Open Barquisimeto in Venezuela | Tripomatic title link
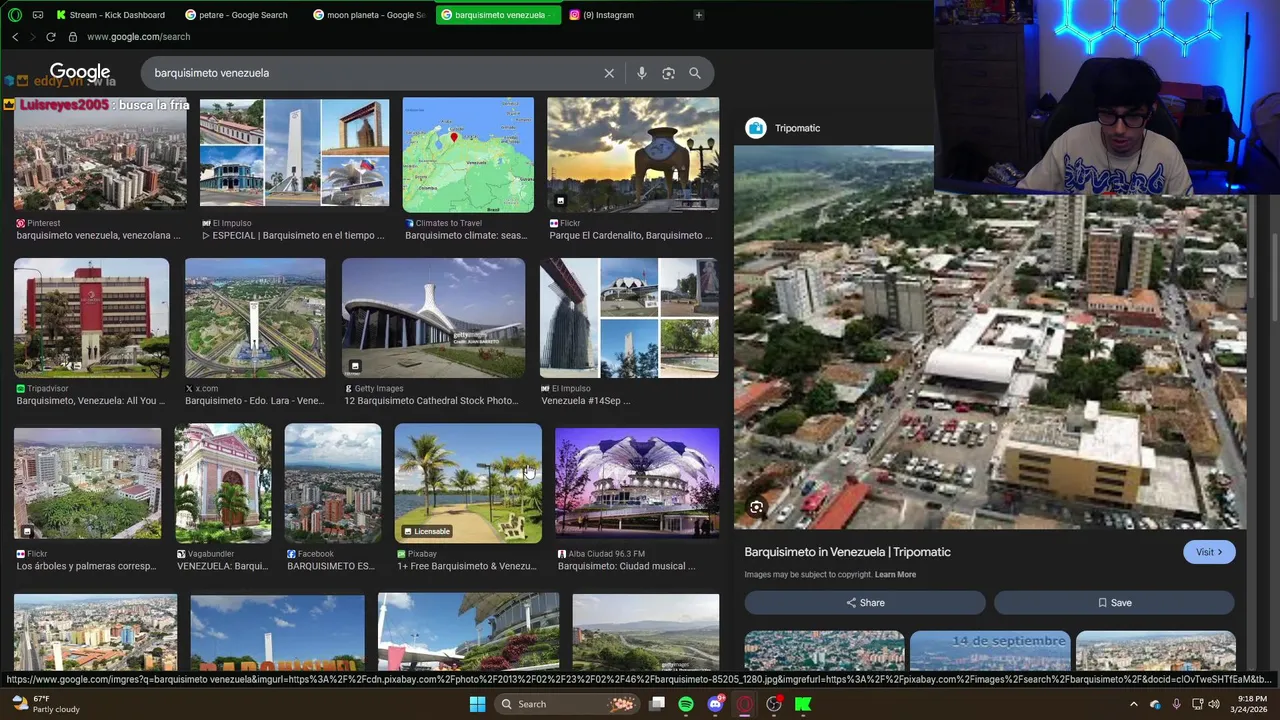This screenshot has height=720, width=1280. (847, 552)
